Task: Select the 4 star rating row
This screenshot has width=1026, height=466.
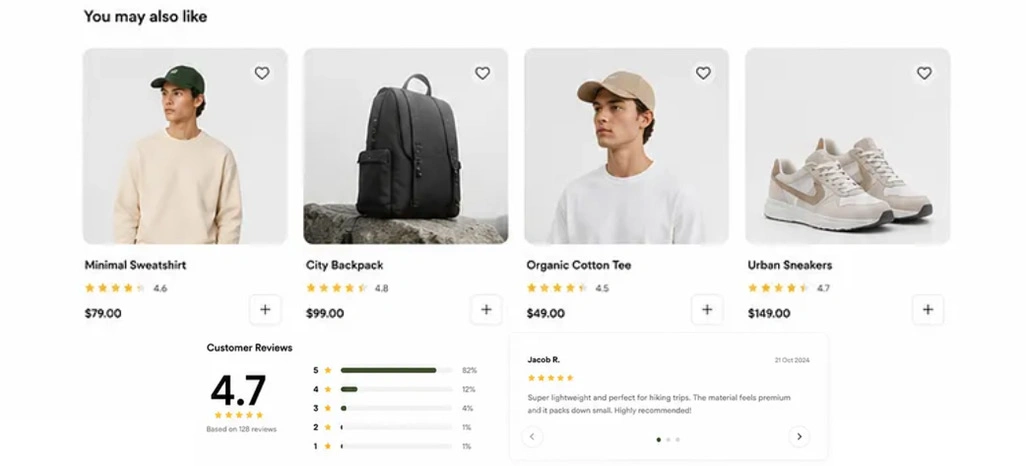Action: pos(395,389)
